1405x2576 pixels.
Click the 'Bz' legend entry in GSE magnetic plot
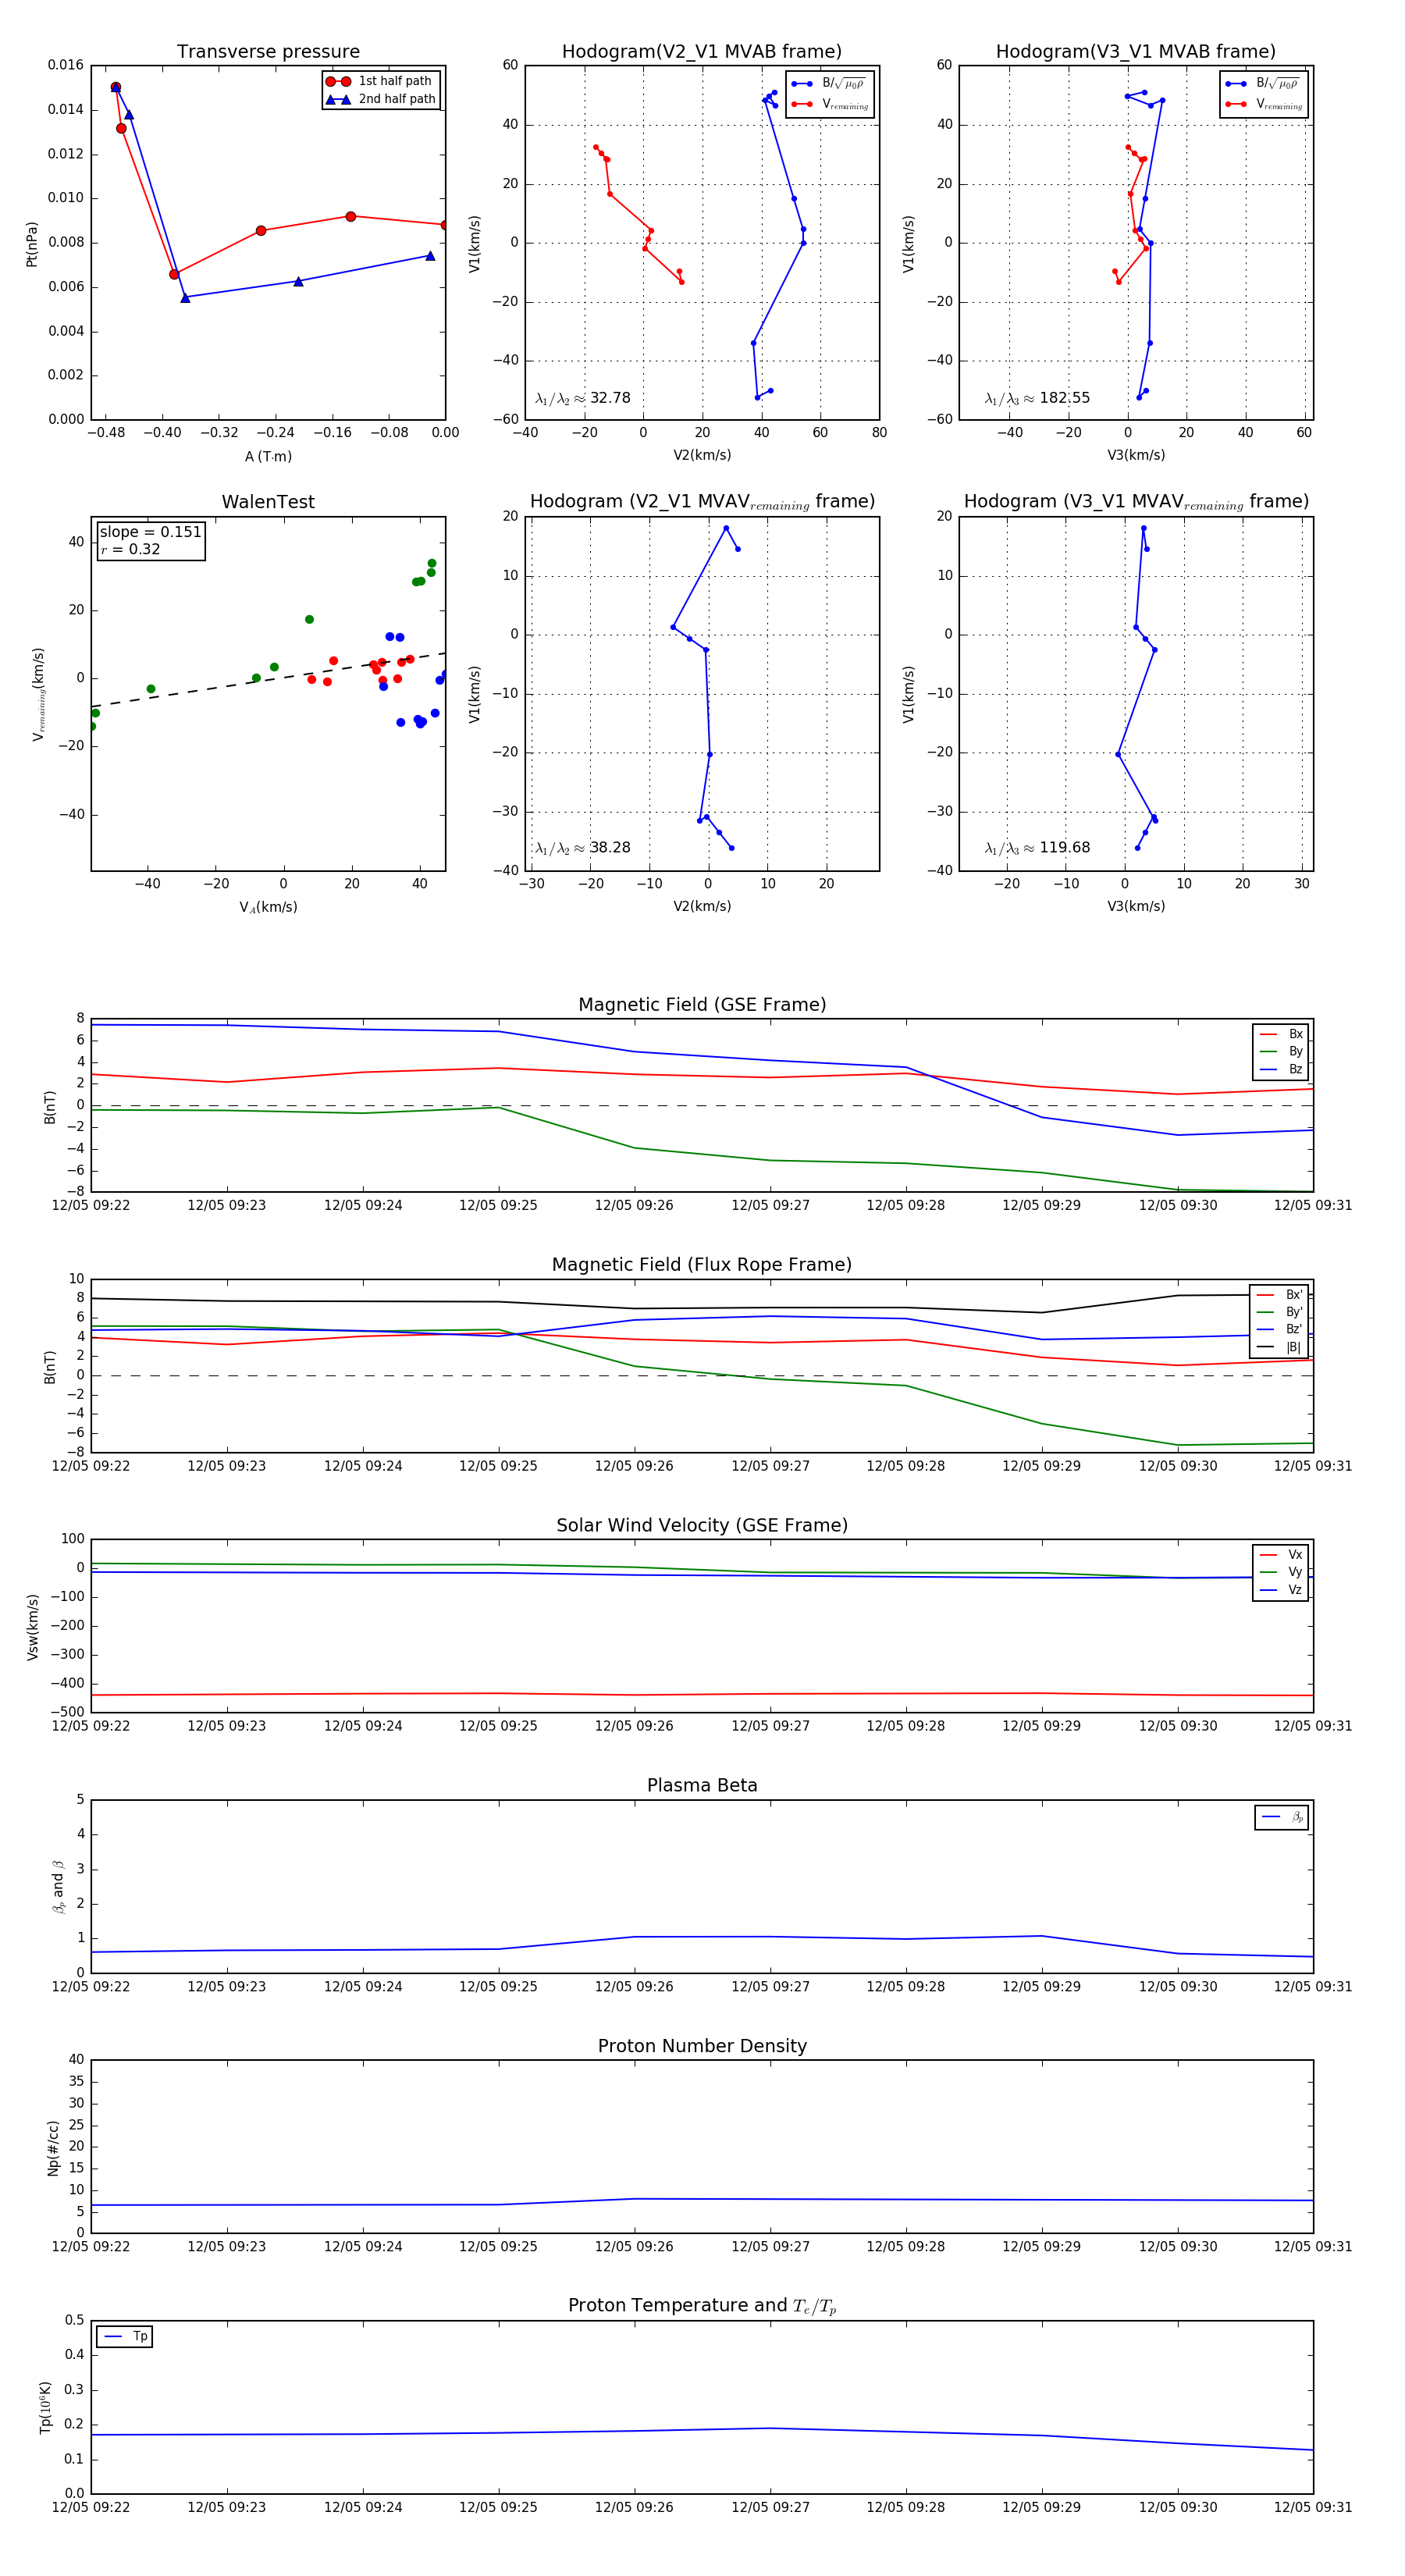point(1281,1070)
